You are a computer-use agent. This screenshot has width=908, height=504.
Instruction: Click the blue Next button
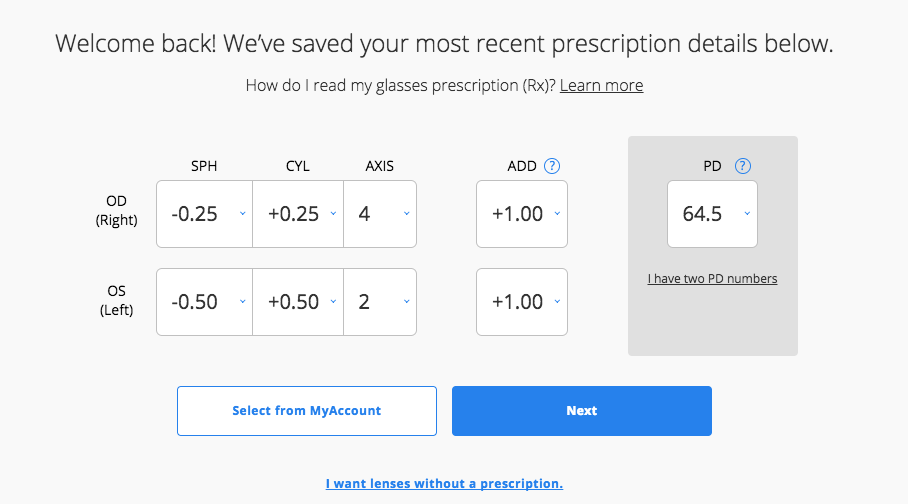581,411
